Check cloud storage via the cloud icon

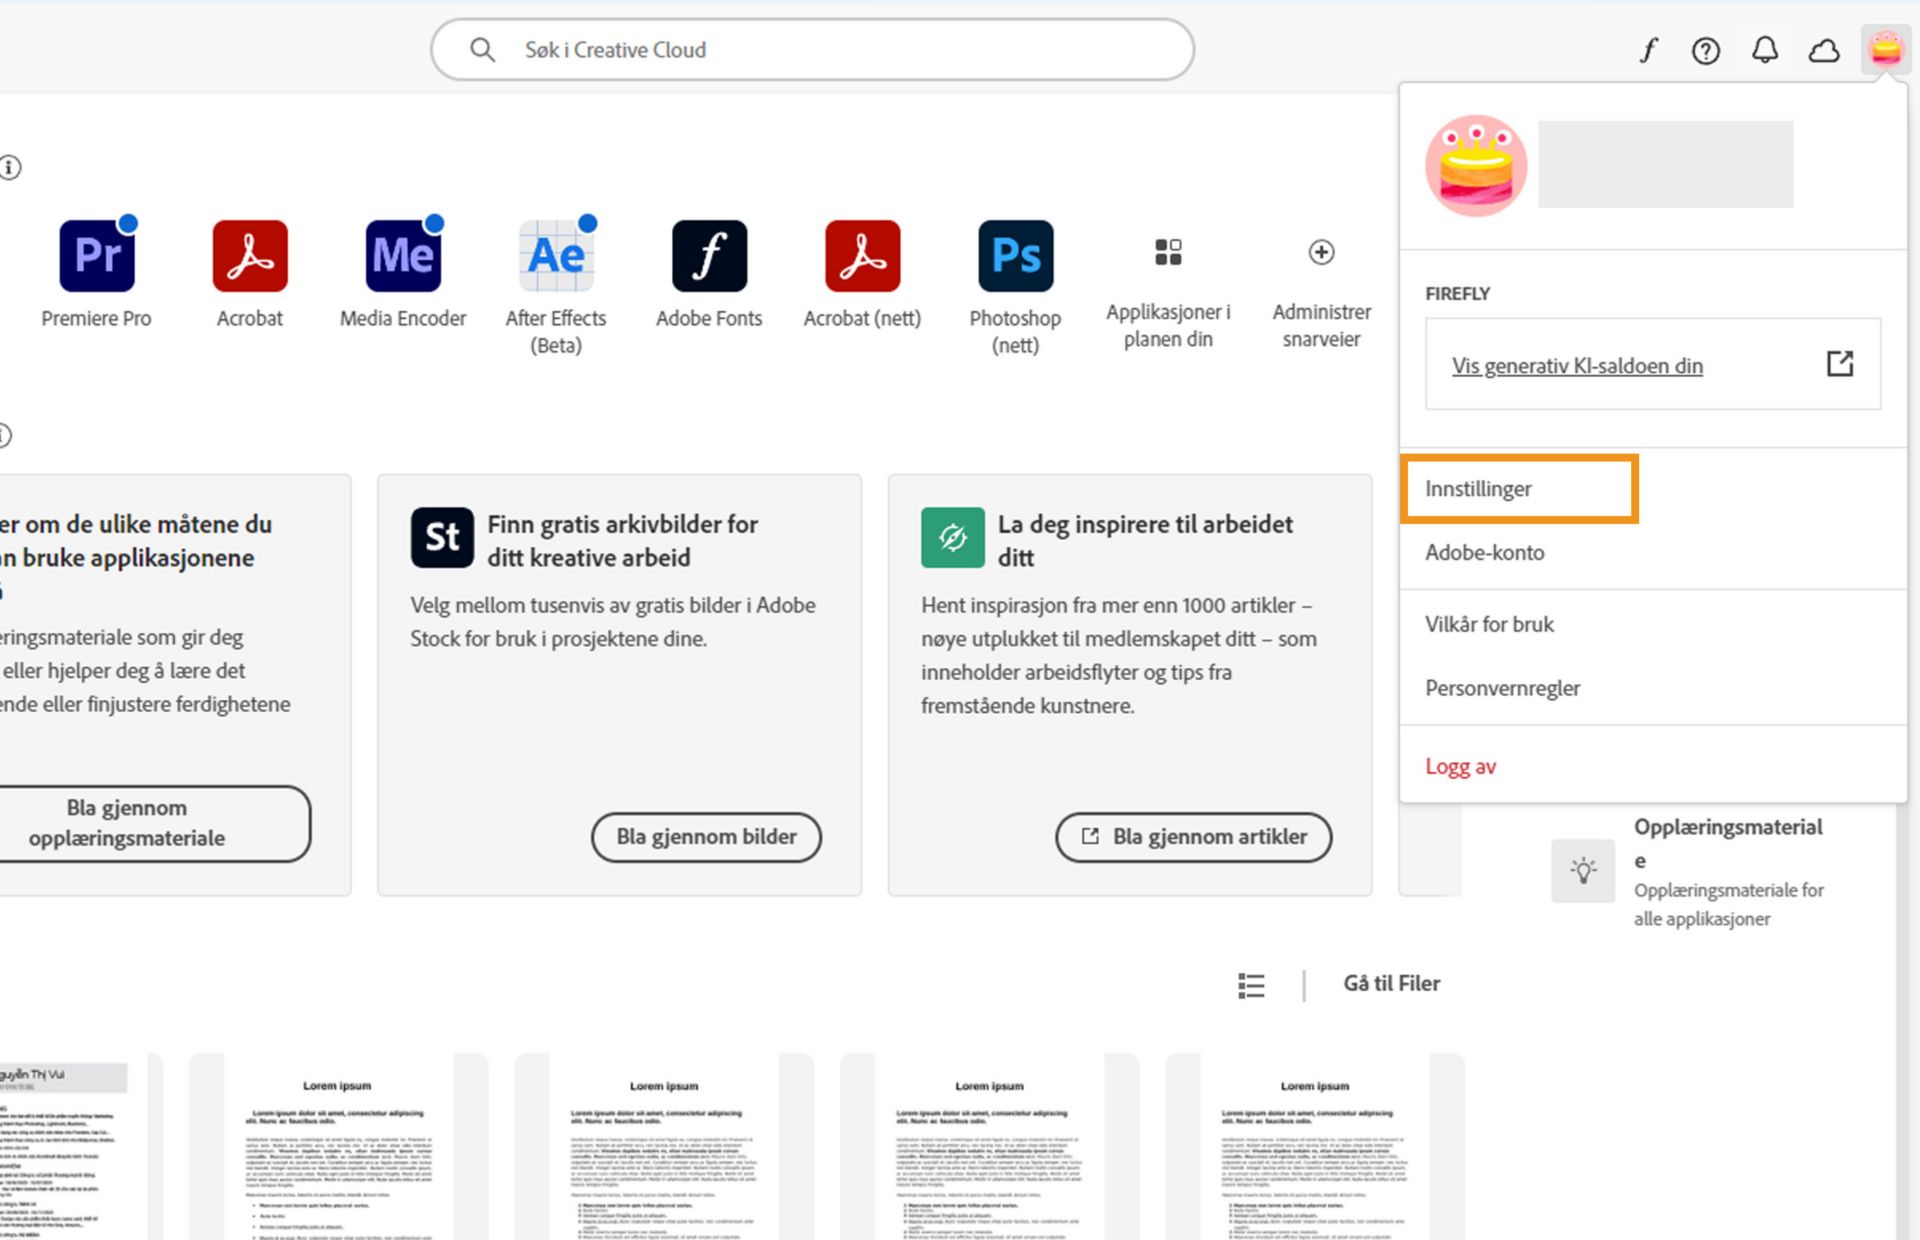coord(1824,49)
